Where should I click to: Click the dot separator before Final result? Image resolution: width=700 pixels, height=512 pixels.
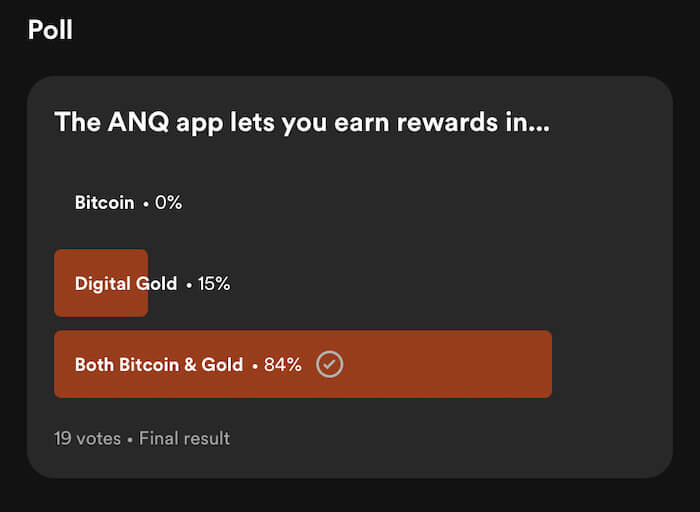(x=130, y=439)
